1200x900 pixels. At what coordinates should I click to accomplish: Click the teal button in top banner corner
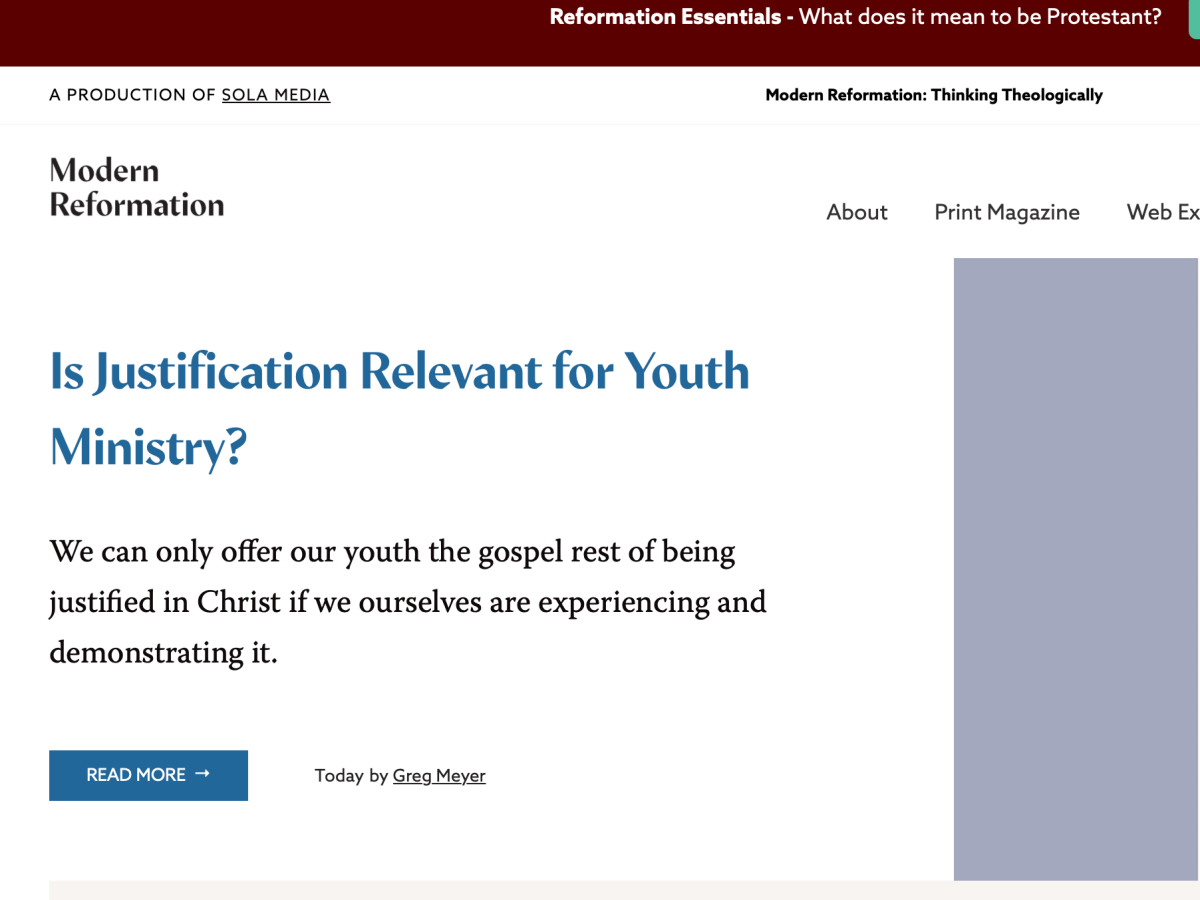[x=1192, y=17]
